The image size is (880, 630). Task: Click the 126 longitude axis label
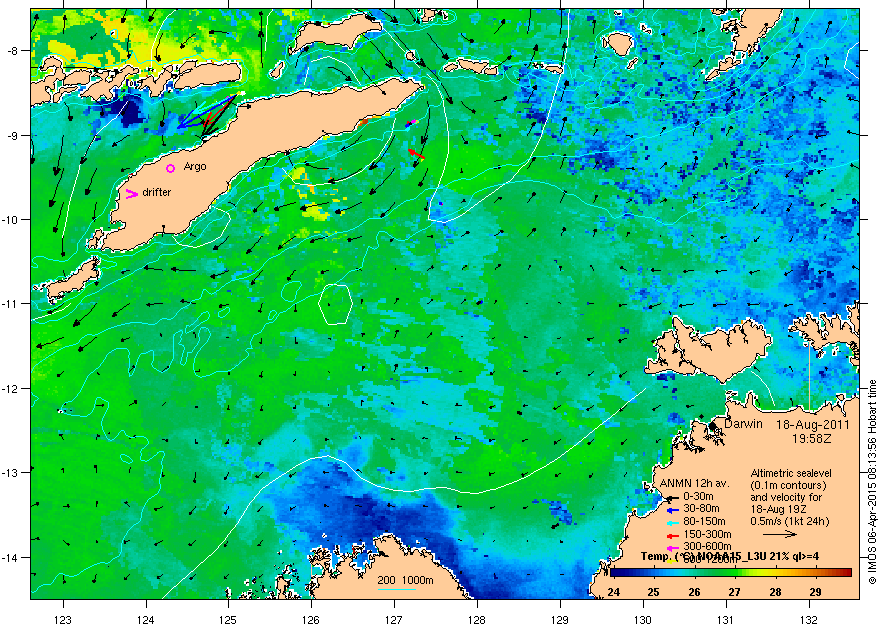point(311,620)
